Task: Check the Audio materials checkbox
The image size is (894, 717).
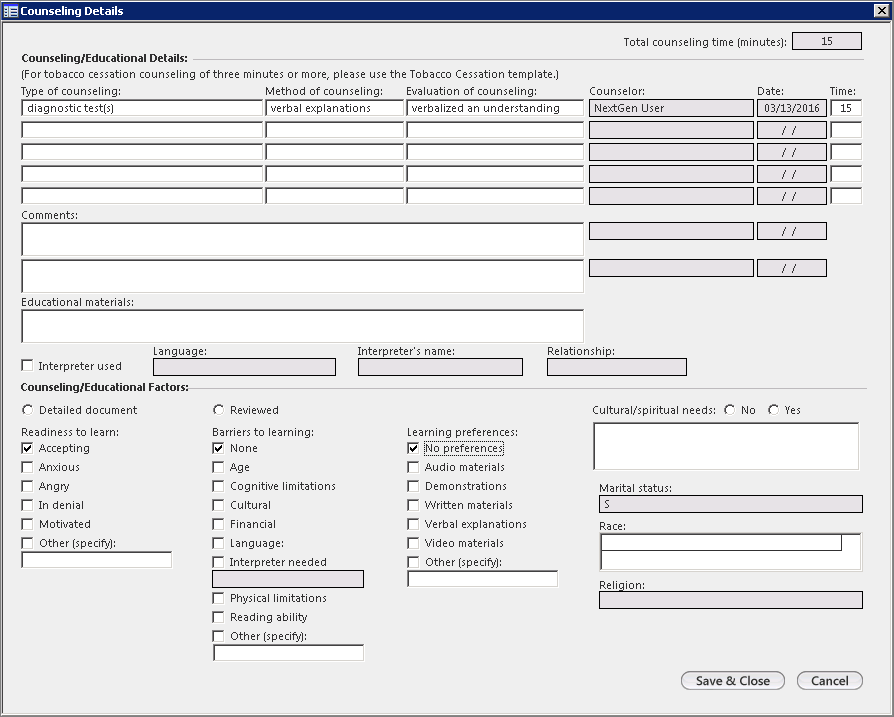Action: [413, 467]
